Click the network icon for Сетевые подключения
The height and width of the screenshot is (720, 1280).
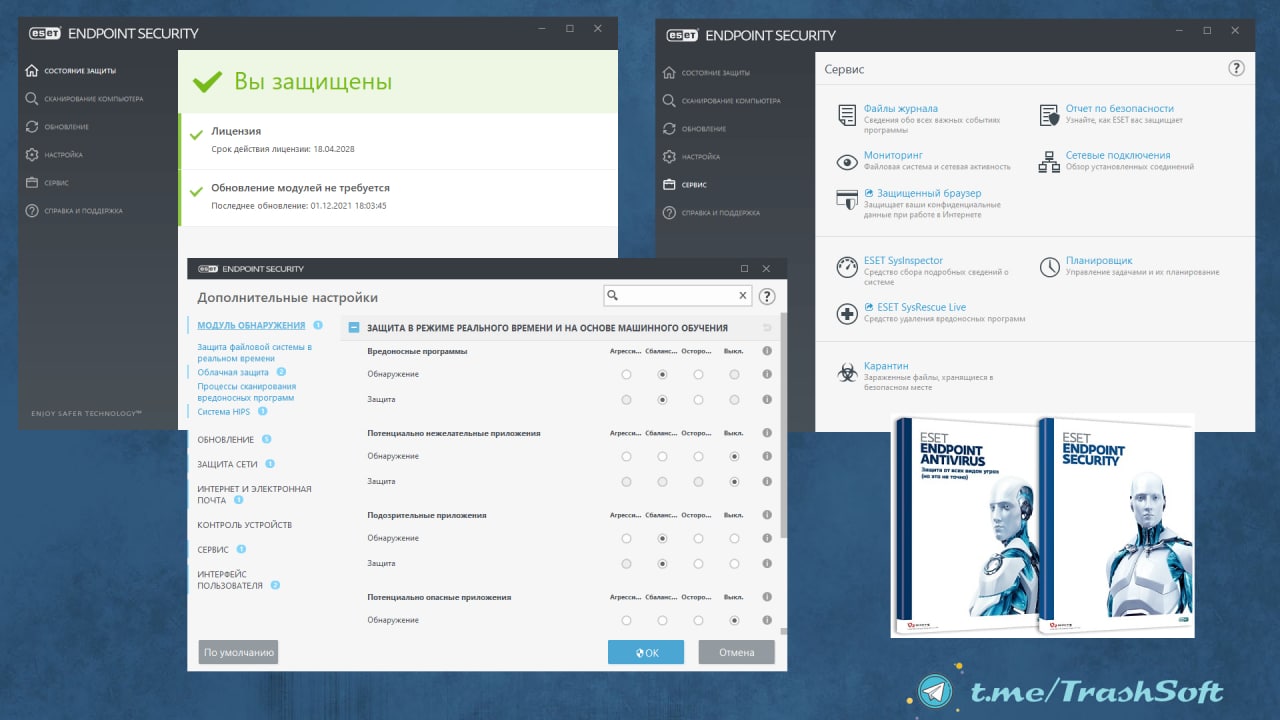tap(1049, 162)
